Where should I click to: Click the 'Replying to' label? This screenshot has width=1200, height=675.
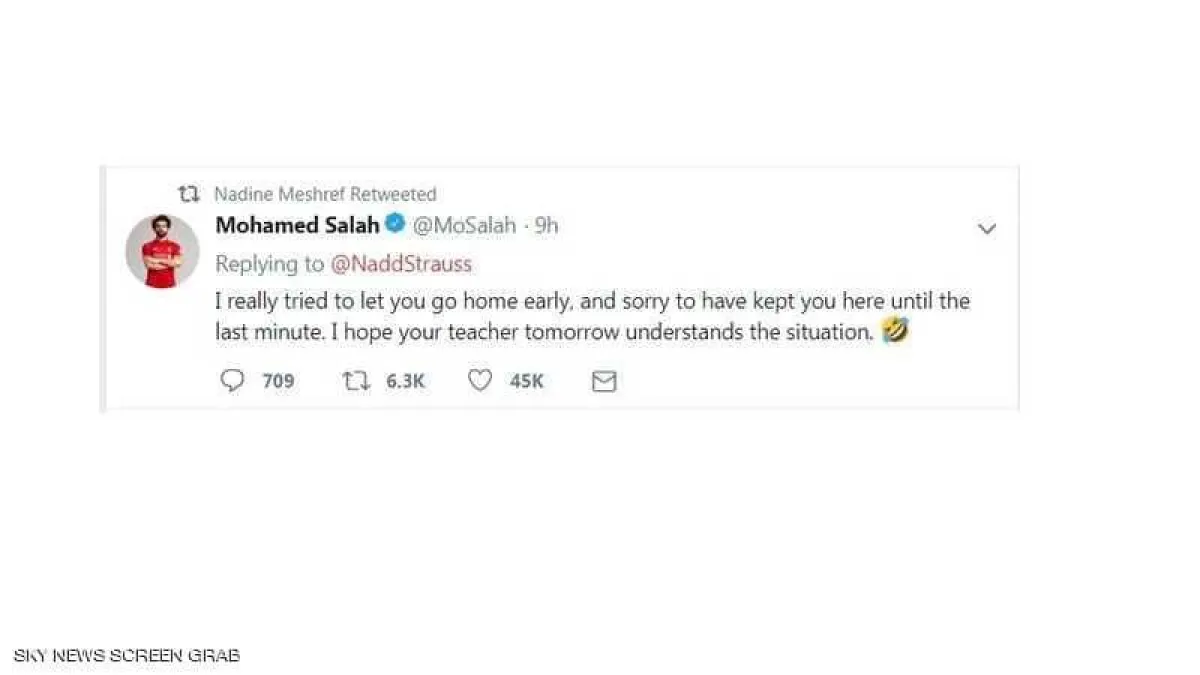point(270,264)
